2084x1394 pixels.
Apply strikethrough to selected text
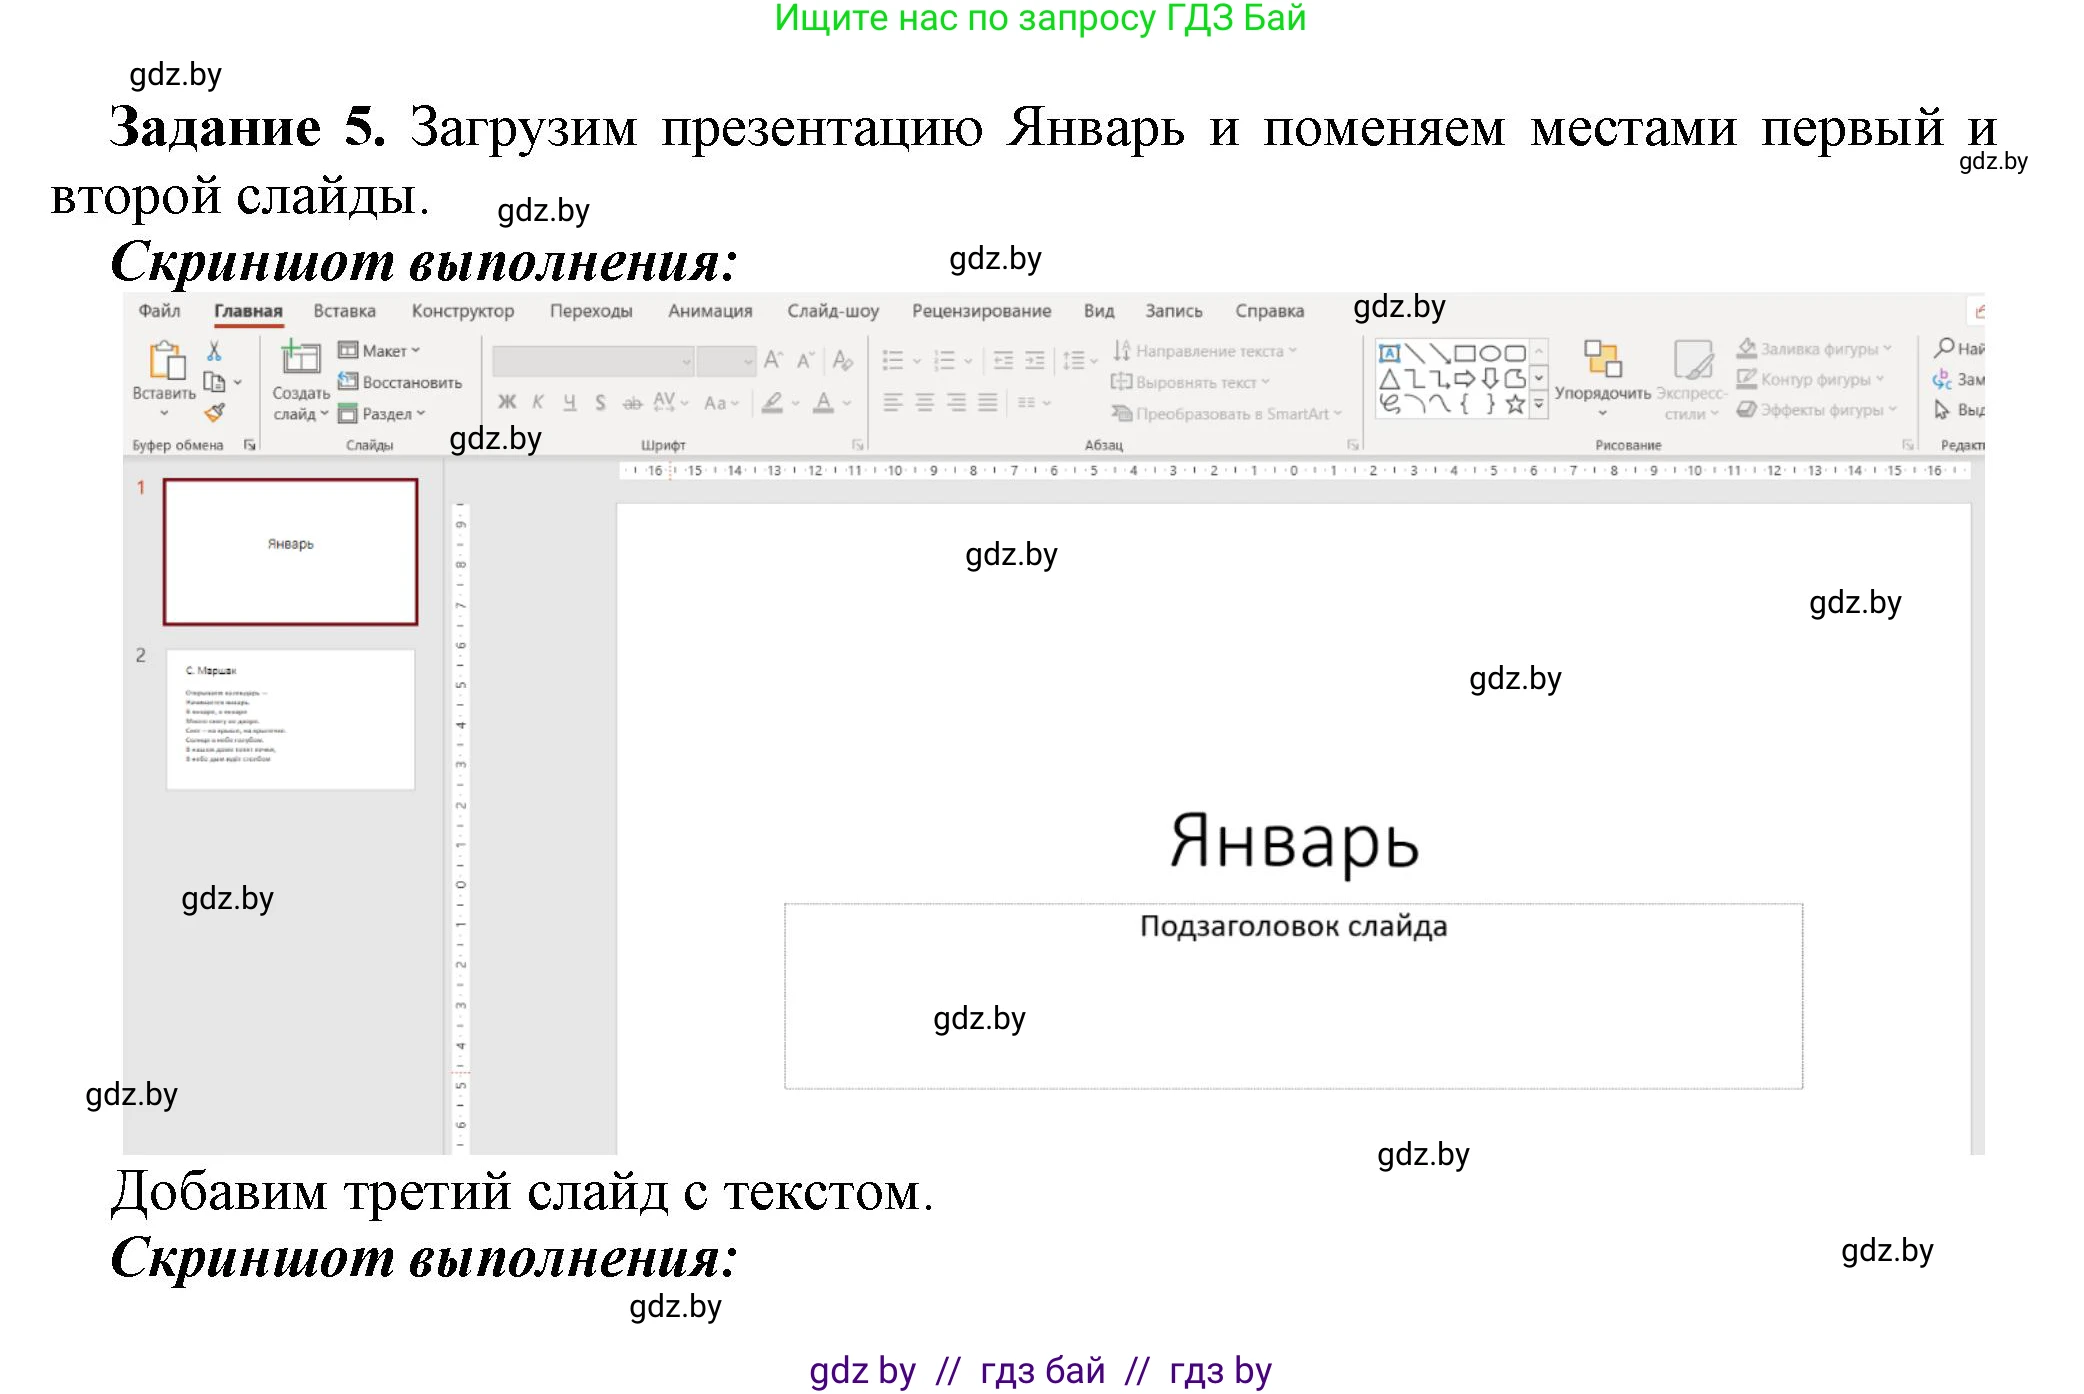[x=632, y=402]
